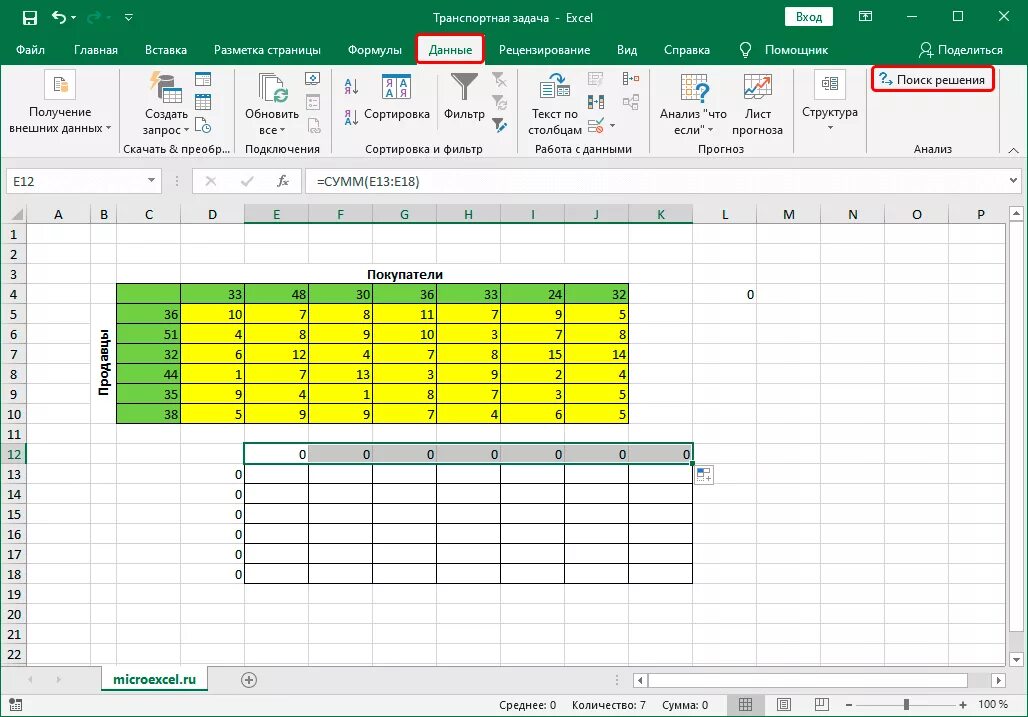Open the Файл tab
This screenshot has height=717, width=1028.
[30, 50]
